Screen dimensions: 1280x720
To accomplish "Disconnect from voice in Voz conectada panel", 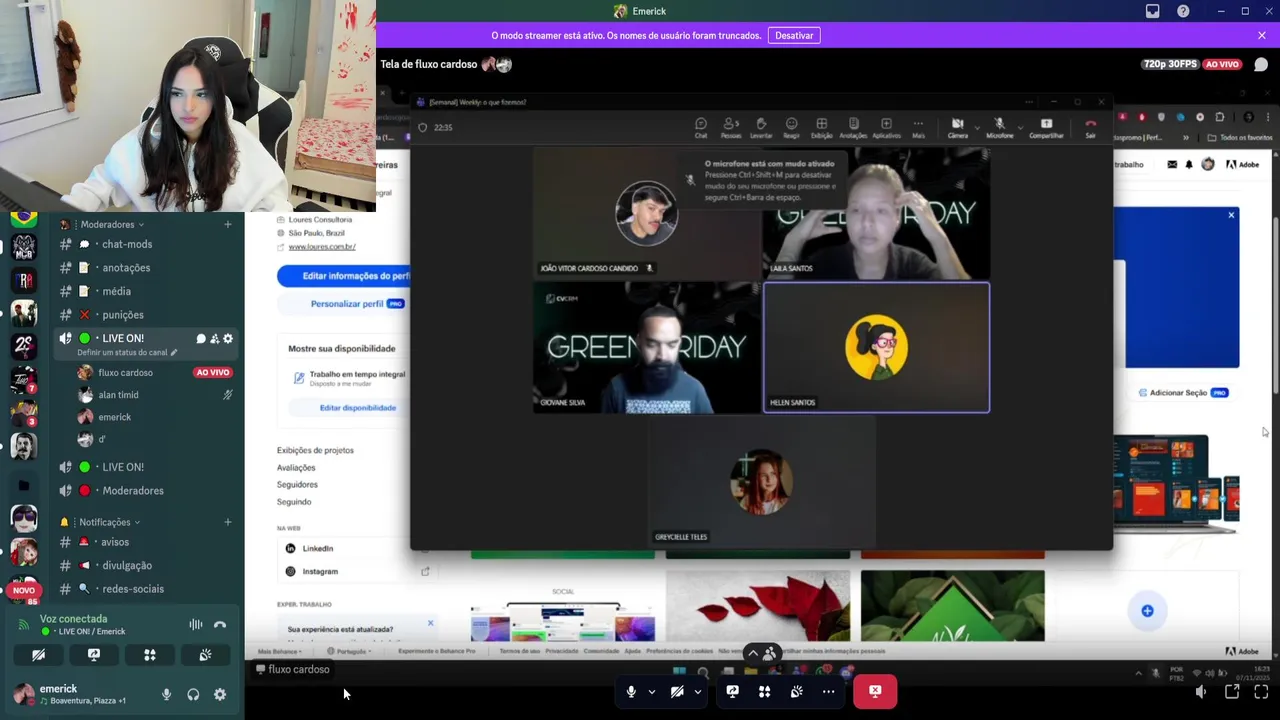I will (x=220, y=625).
